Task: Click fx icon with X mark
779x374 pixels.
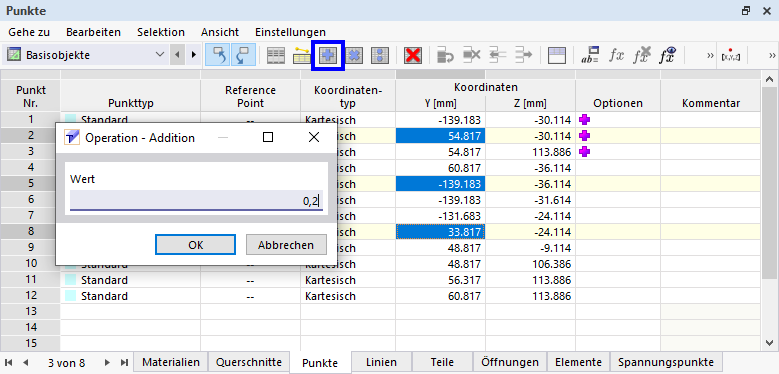Action: [x=642, y=55]
